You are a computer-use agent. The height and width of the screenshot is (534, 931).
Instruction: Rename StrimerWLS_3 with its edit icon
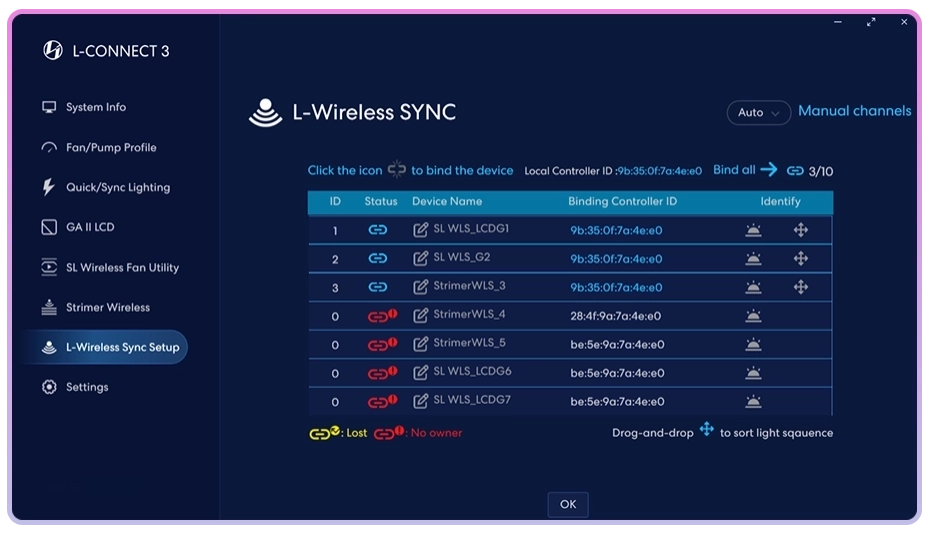point(420,287)
